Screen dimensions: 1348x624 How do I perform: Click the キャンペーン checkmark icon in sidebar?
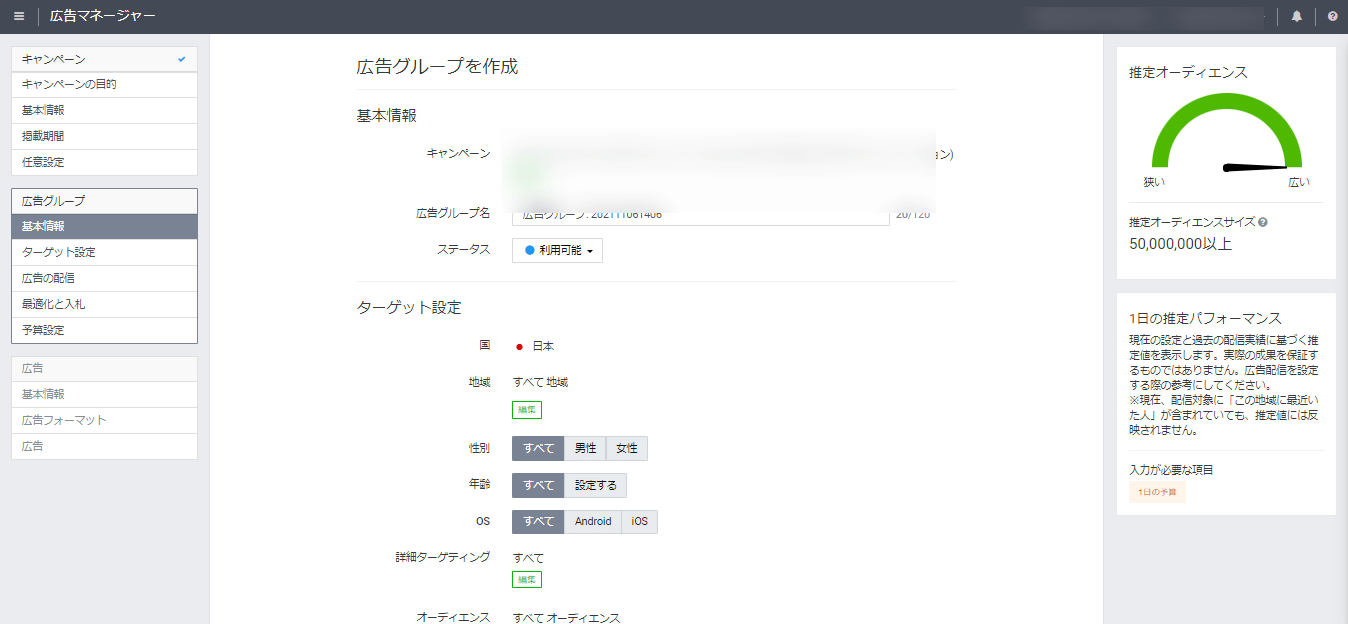181,59
